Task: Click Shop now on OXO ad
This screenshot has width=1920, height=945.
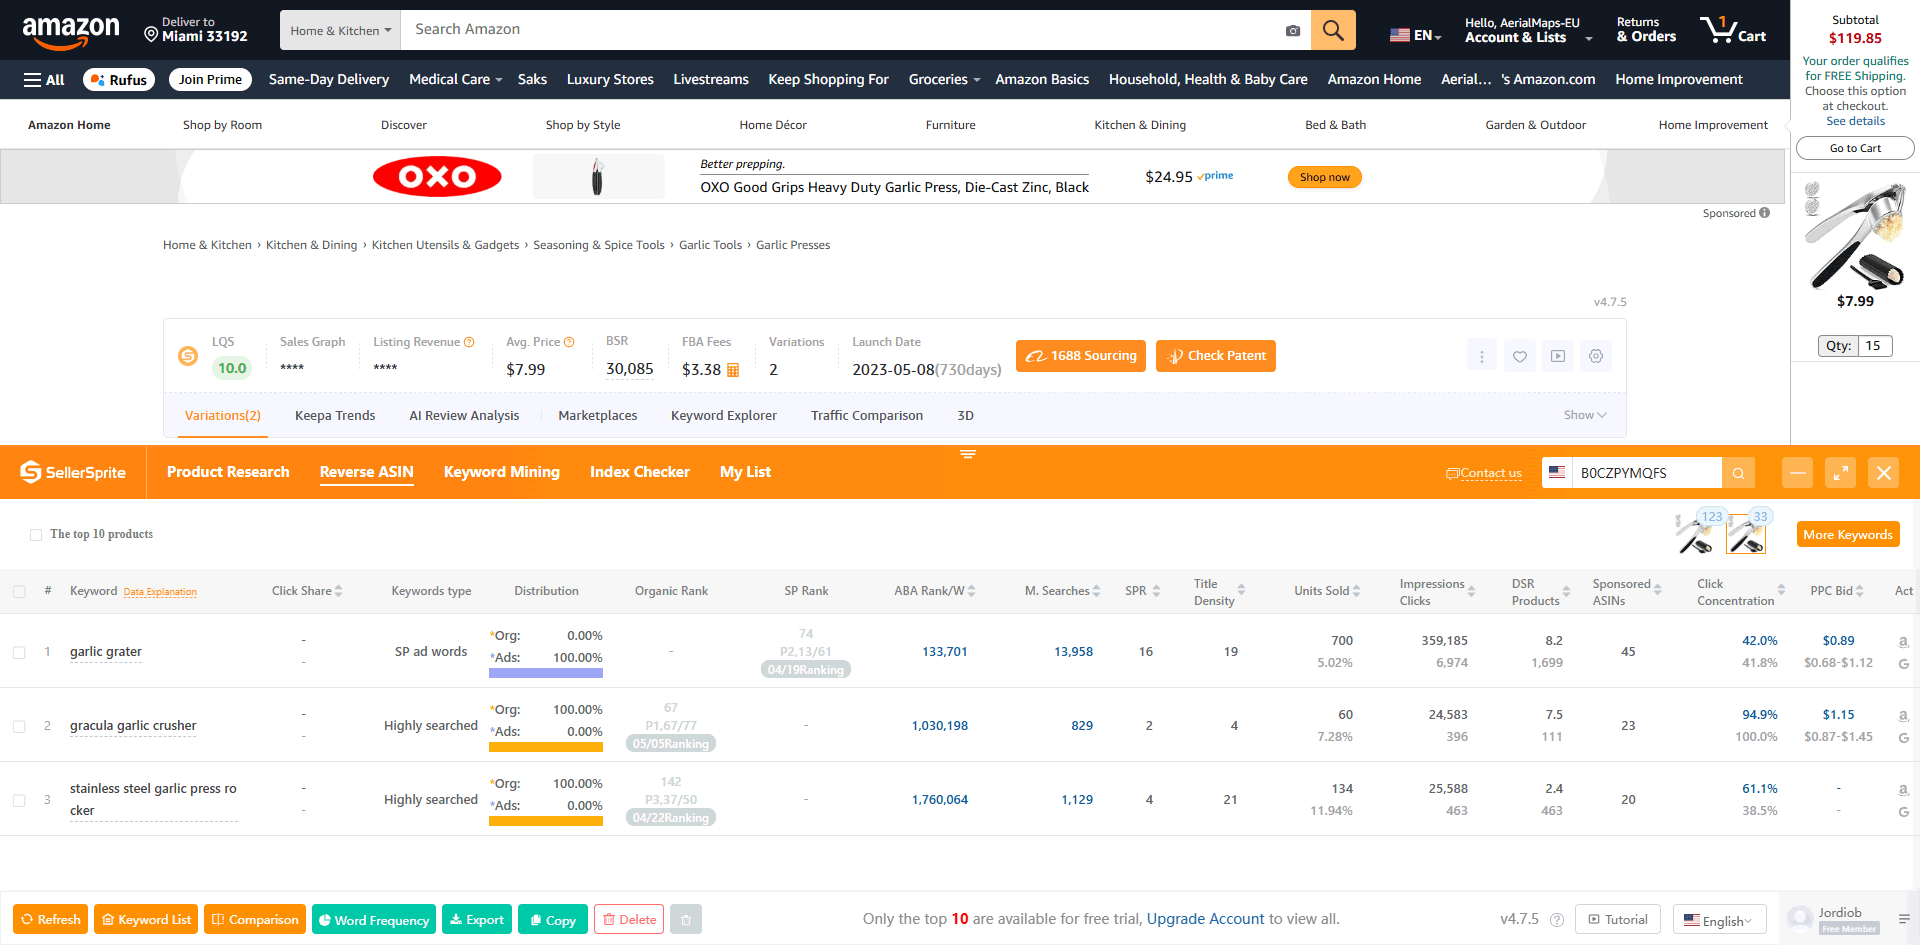Action: click(x=1325, y=177)
